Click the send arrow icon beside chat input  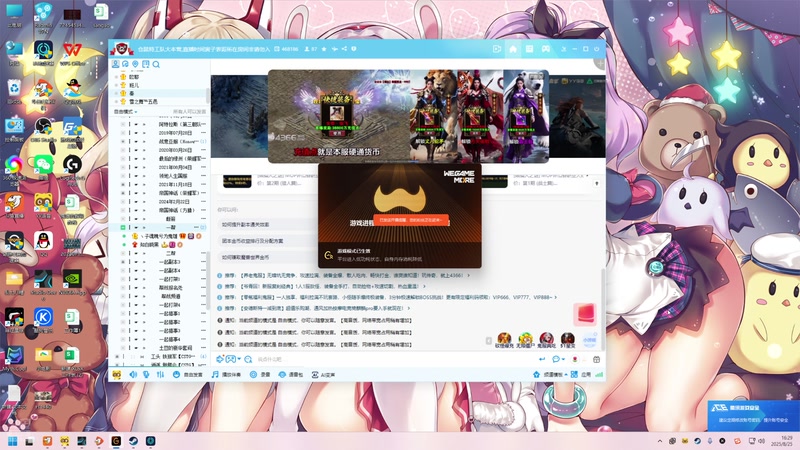(542, 359)
